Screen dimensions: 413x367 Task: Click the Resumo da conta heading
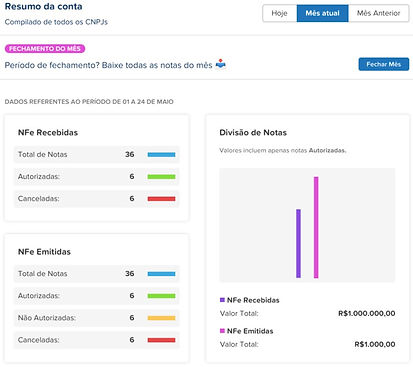(43, 6)
